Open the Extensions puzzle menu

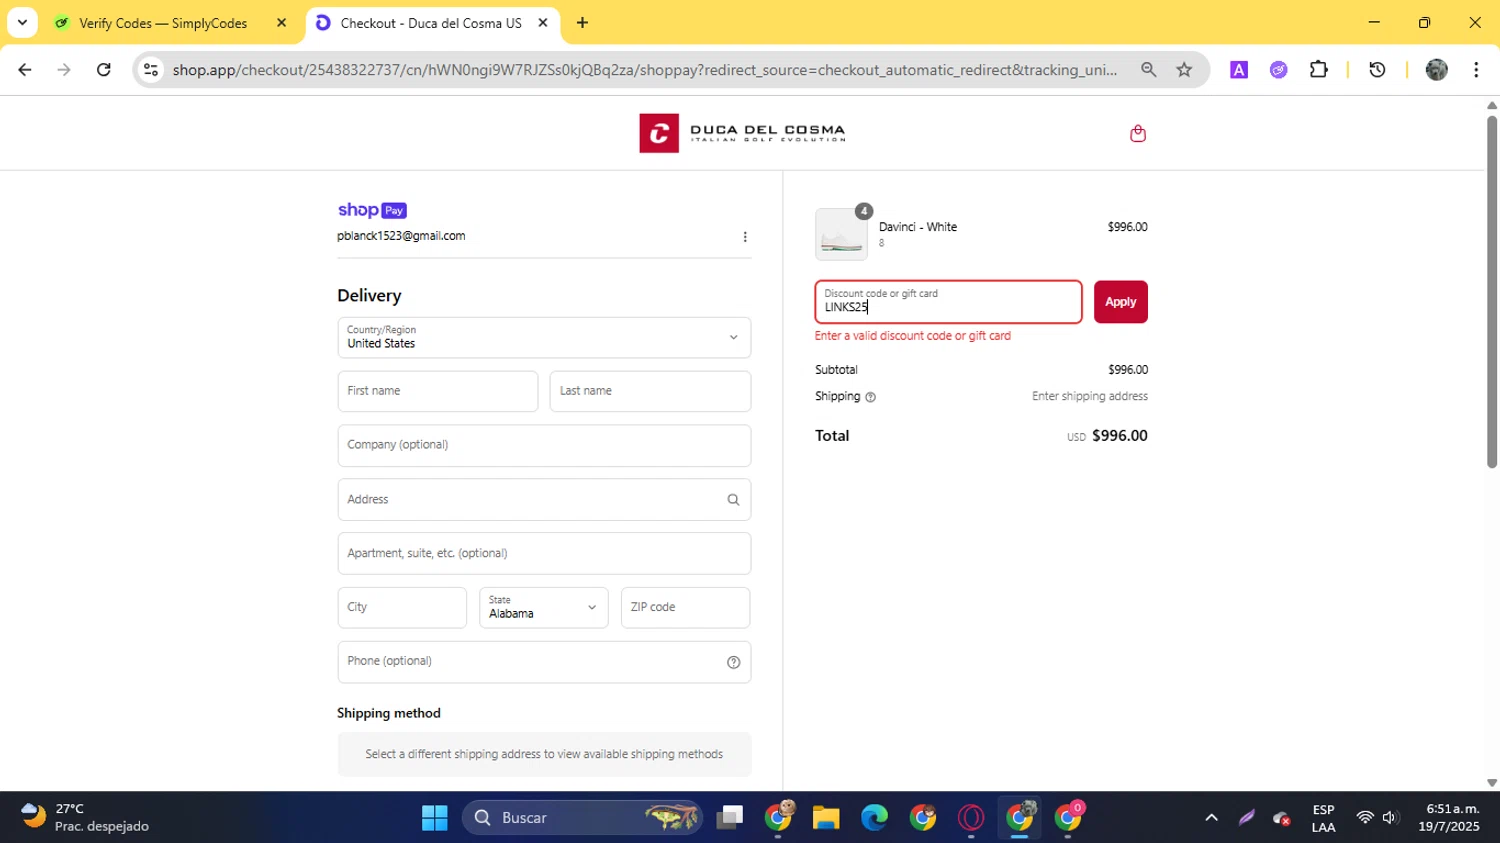point(1319,70)
